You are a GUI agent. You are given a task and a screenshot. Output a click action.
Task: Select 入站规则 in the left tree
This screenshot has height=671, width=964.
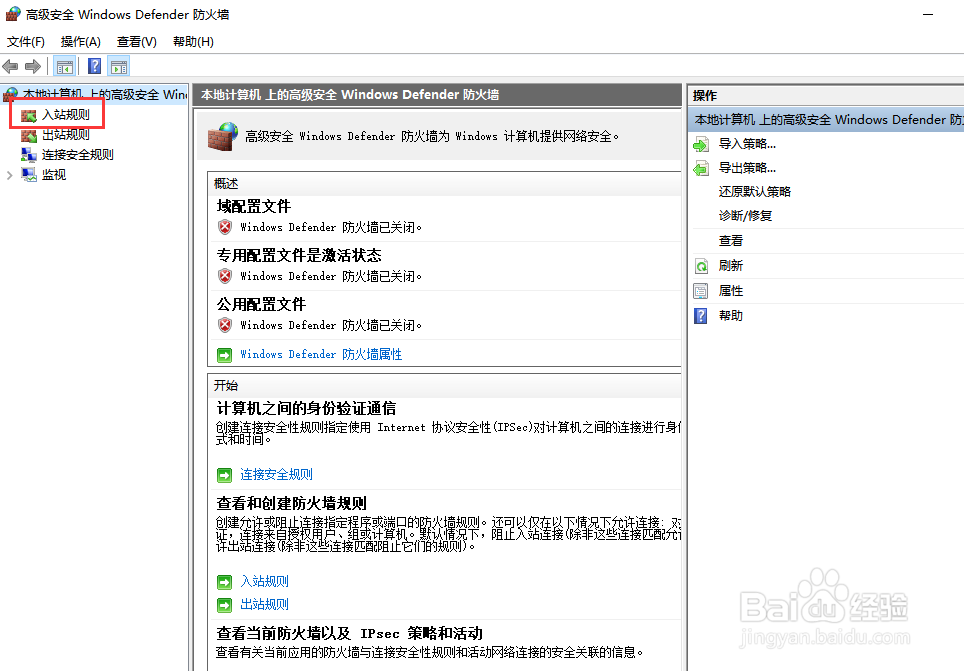pyautogui.click(x=66, y=115)
